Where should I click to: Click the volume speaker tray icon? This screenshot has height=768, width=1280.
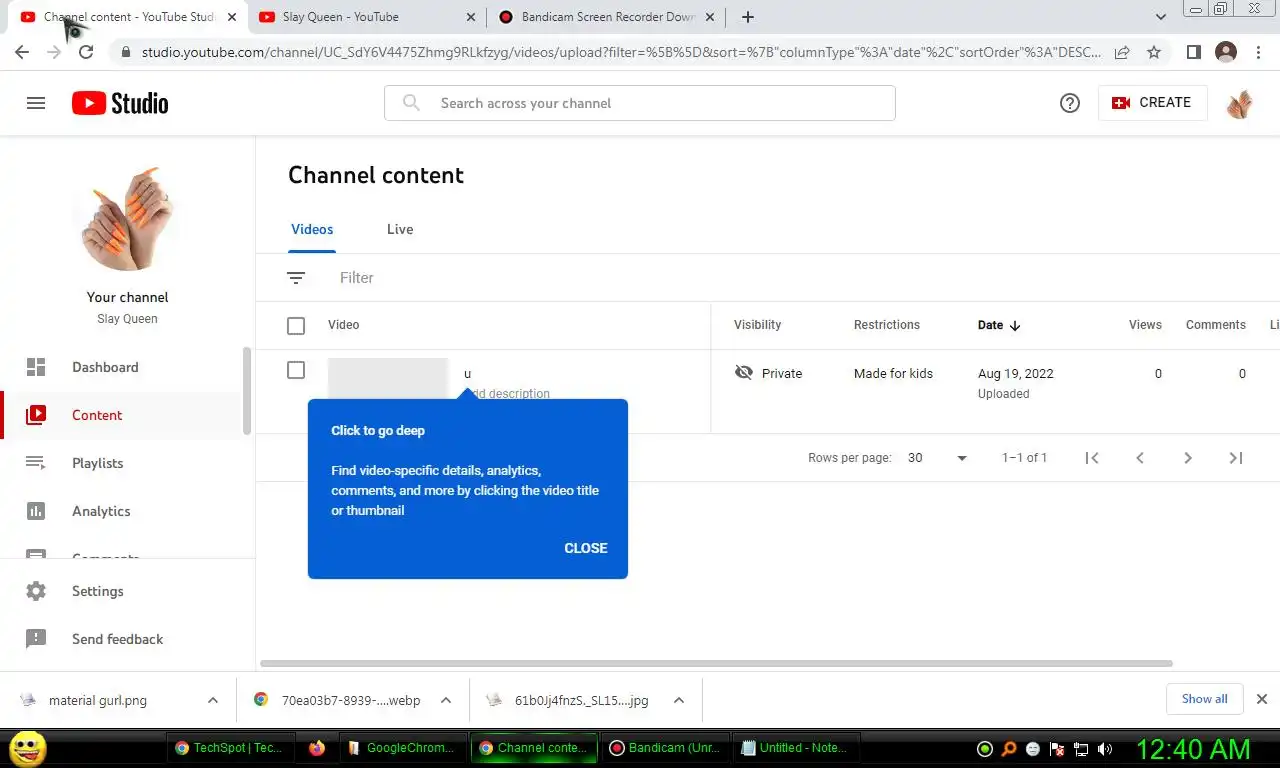[1104, 748]
